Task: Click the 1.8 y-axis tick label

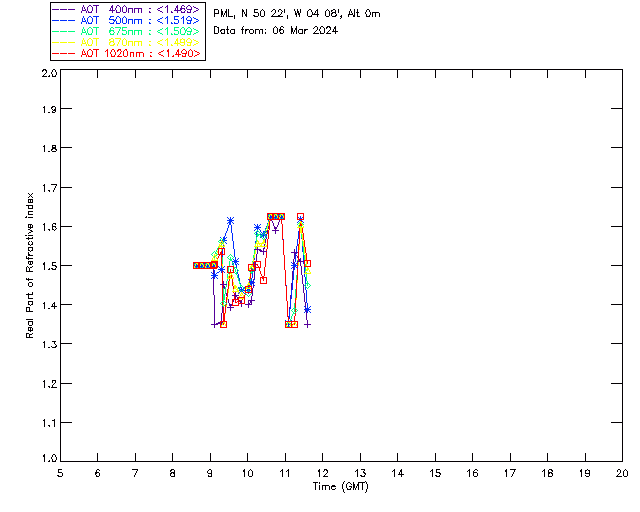Action: tap(49, 148)
